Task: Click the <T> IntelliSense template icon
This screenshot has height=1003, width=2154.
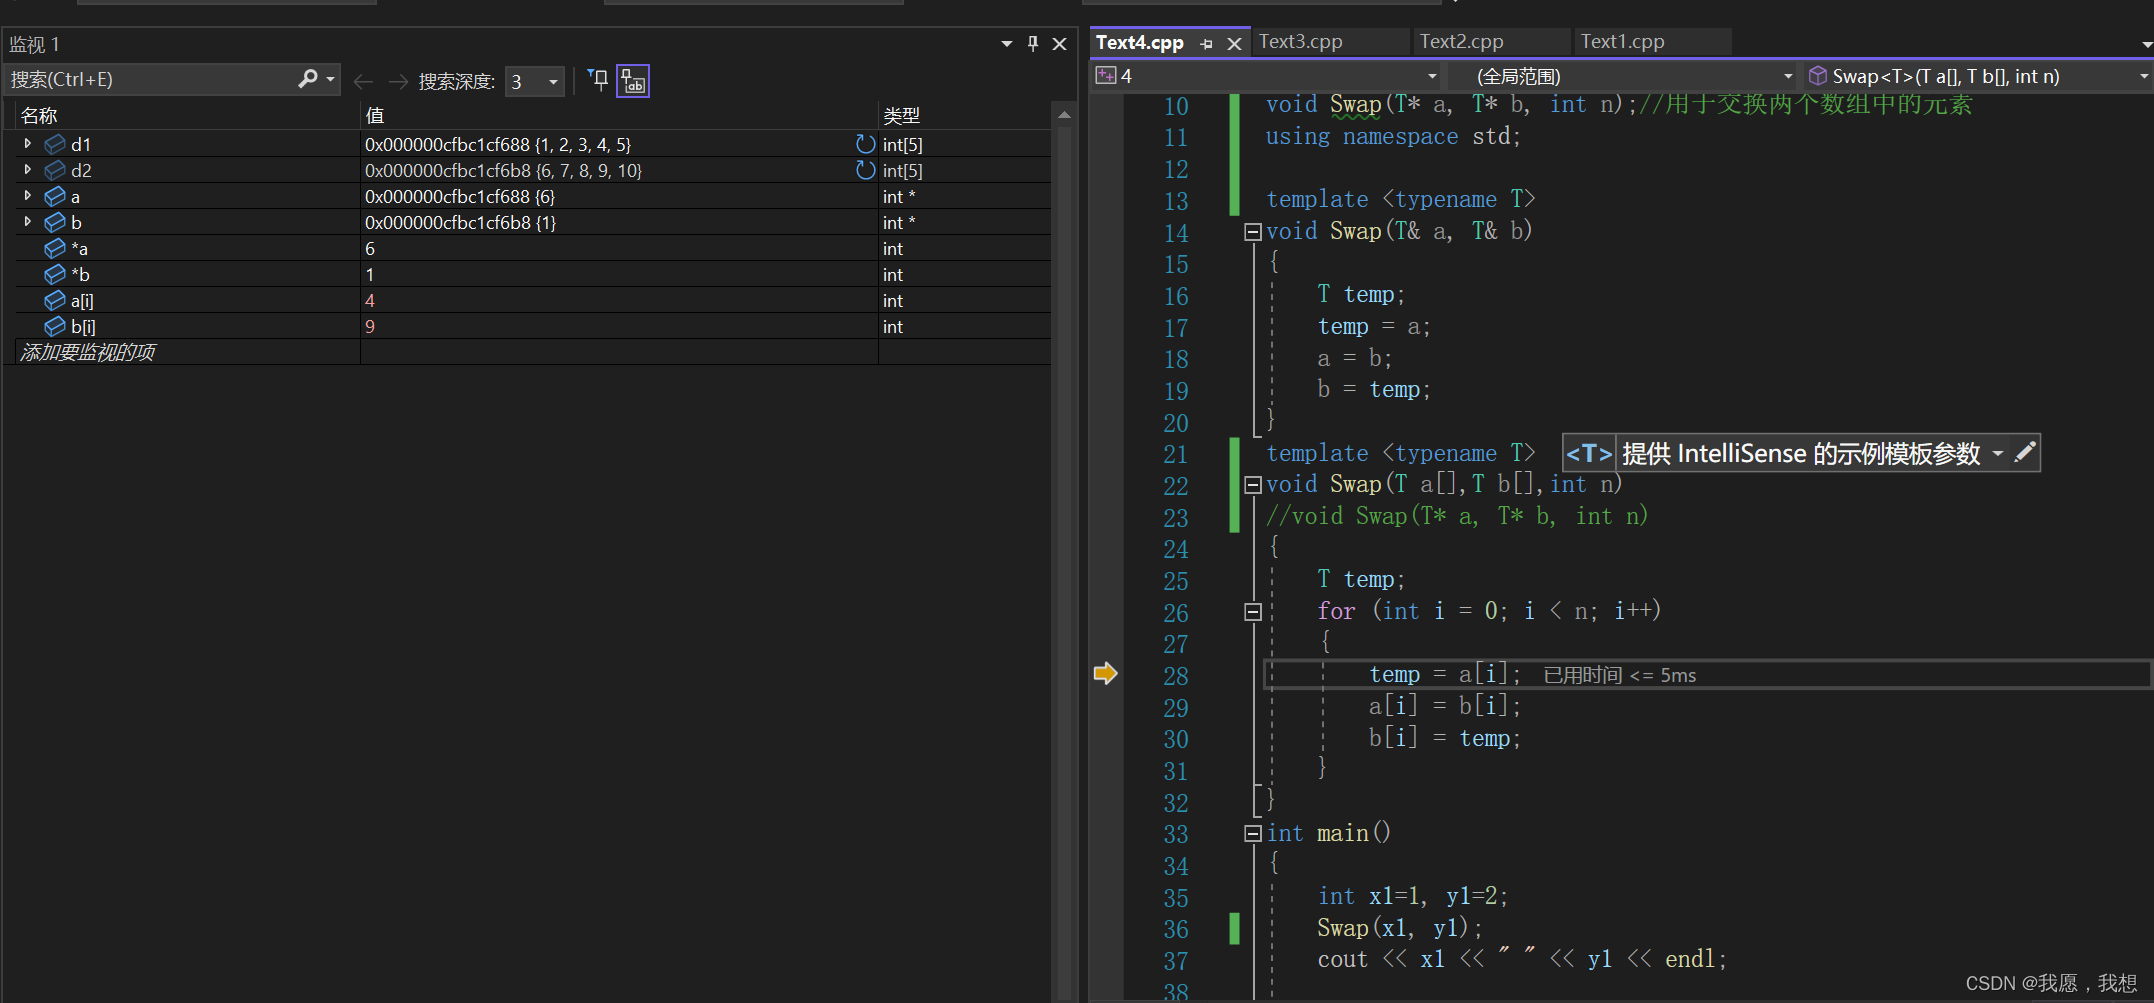Action: pos(1589,453)
